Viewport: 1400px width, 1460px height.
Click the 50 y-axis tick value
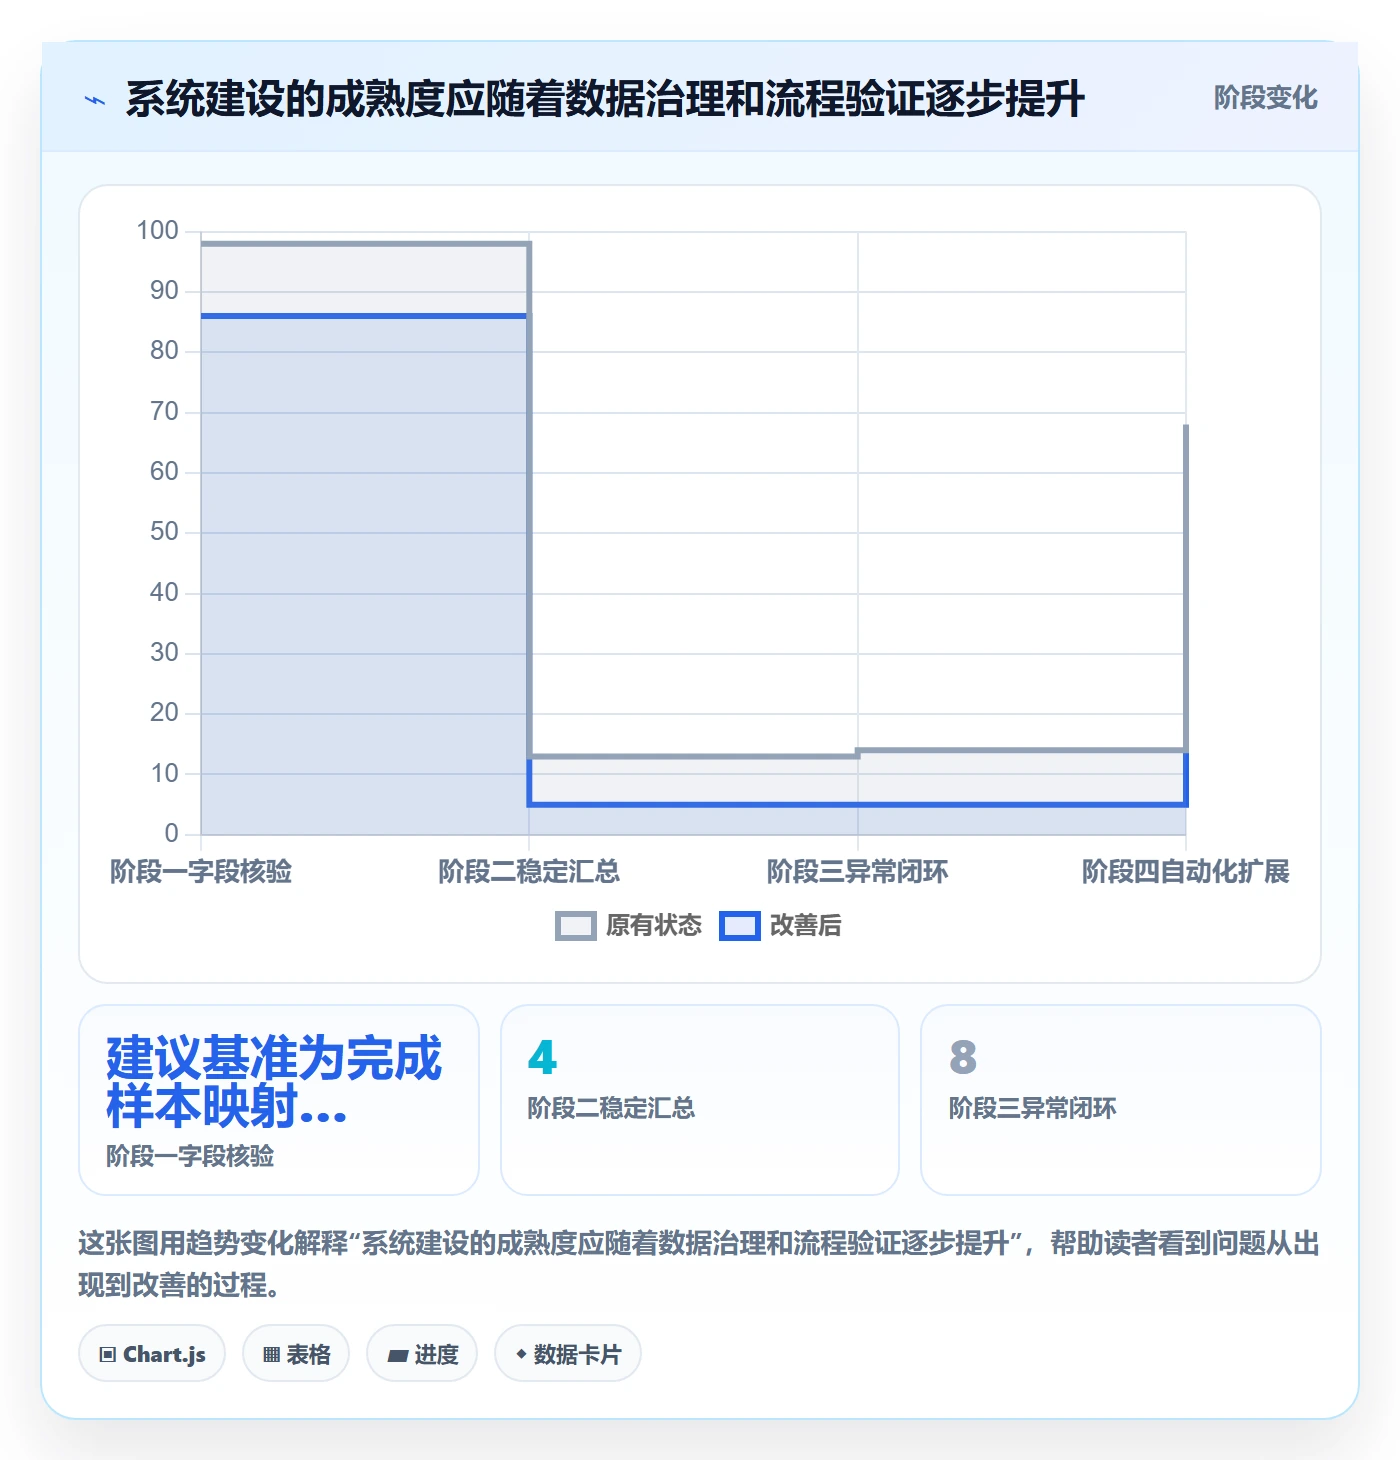[x=164, y=532]
